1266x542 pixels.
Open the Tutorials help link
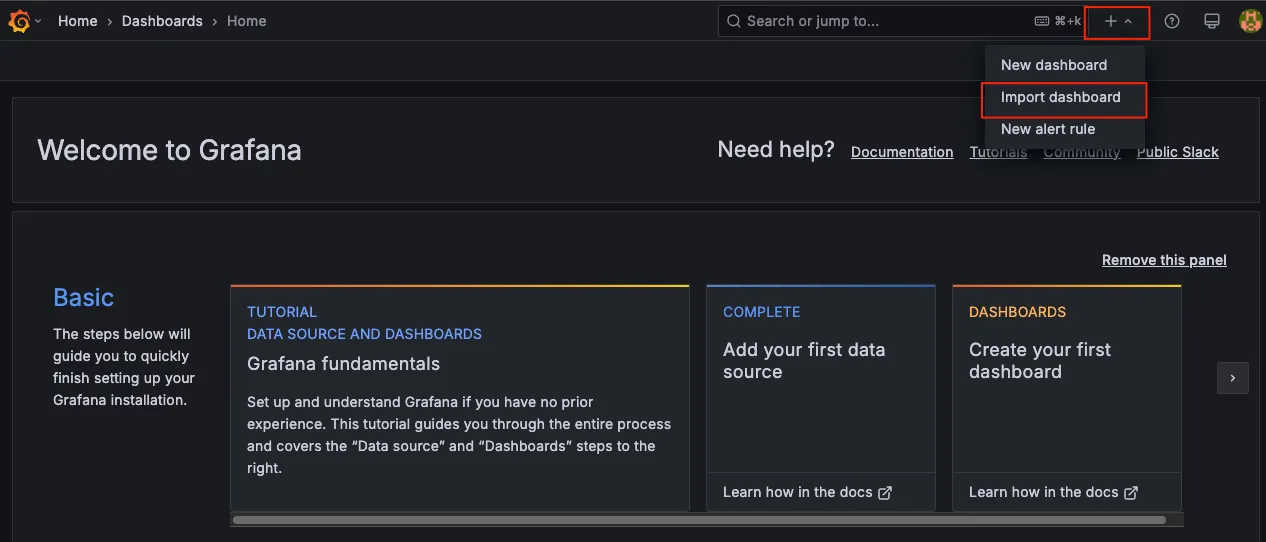[x=998, y=152]
